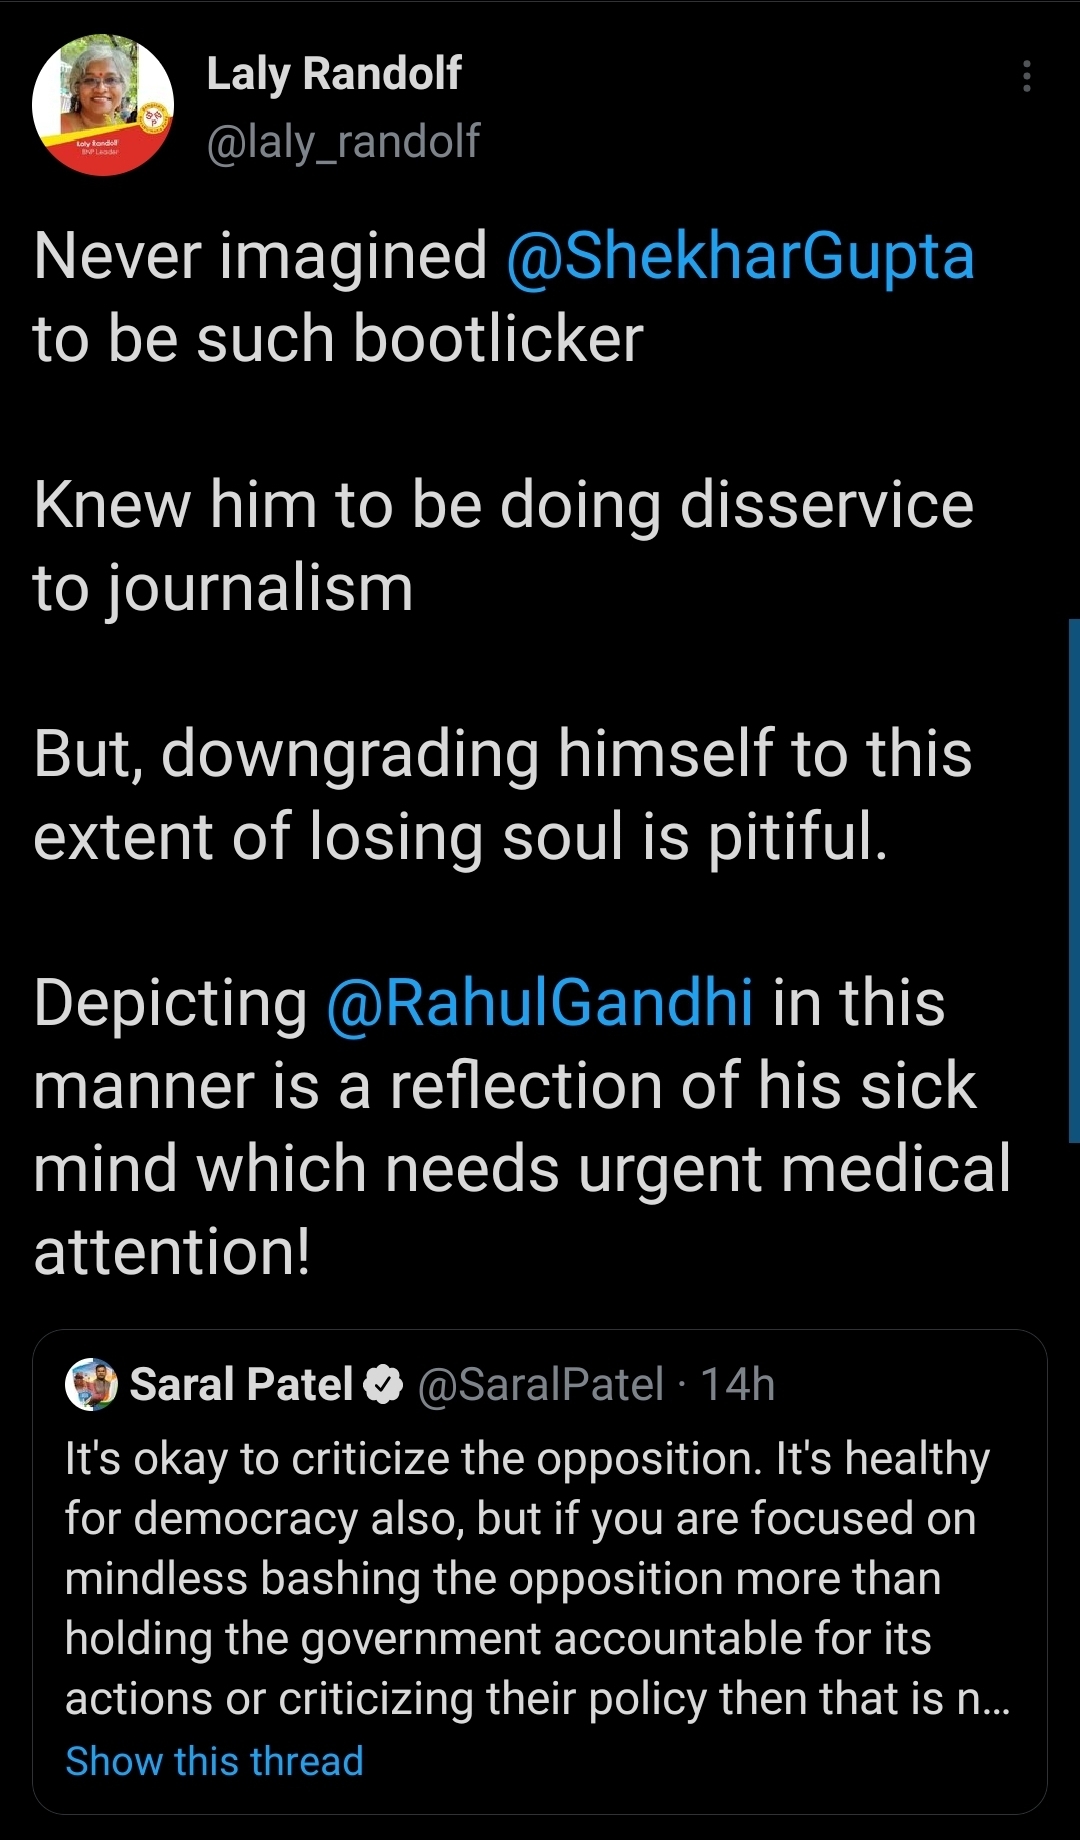Click the Saral Patel name in quote
This screenshot has height=1840, width=1080.
coord(241,1385)
